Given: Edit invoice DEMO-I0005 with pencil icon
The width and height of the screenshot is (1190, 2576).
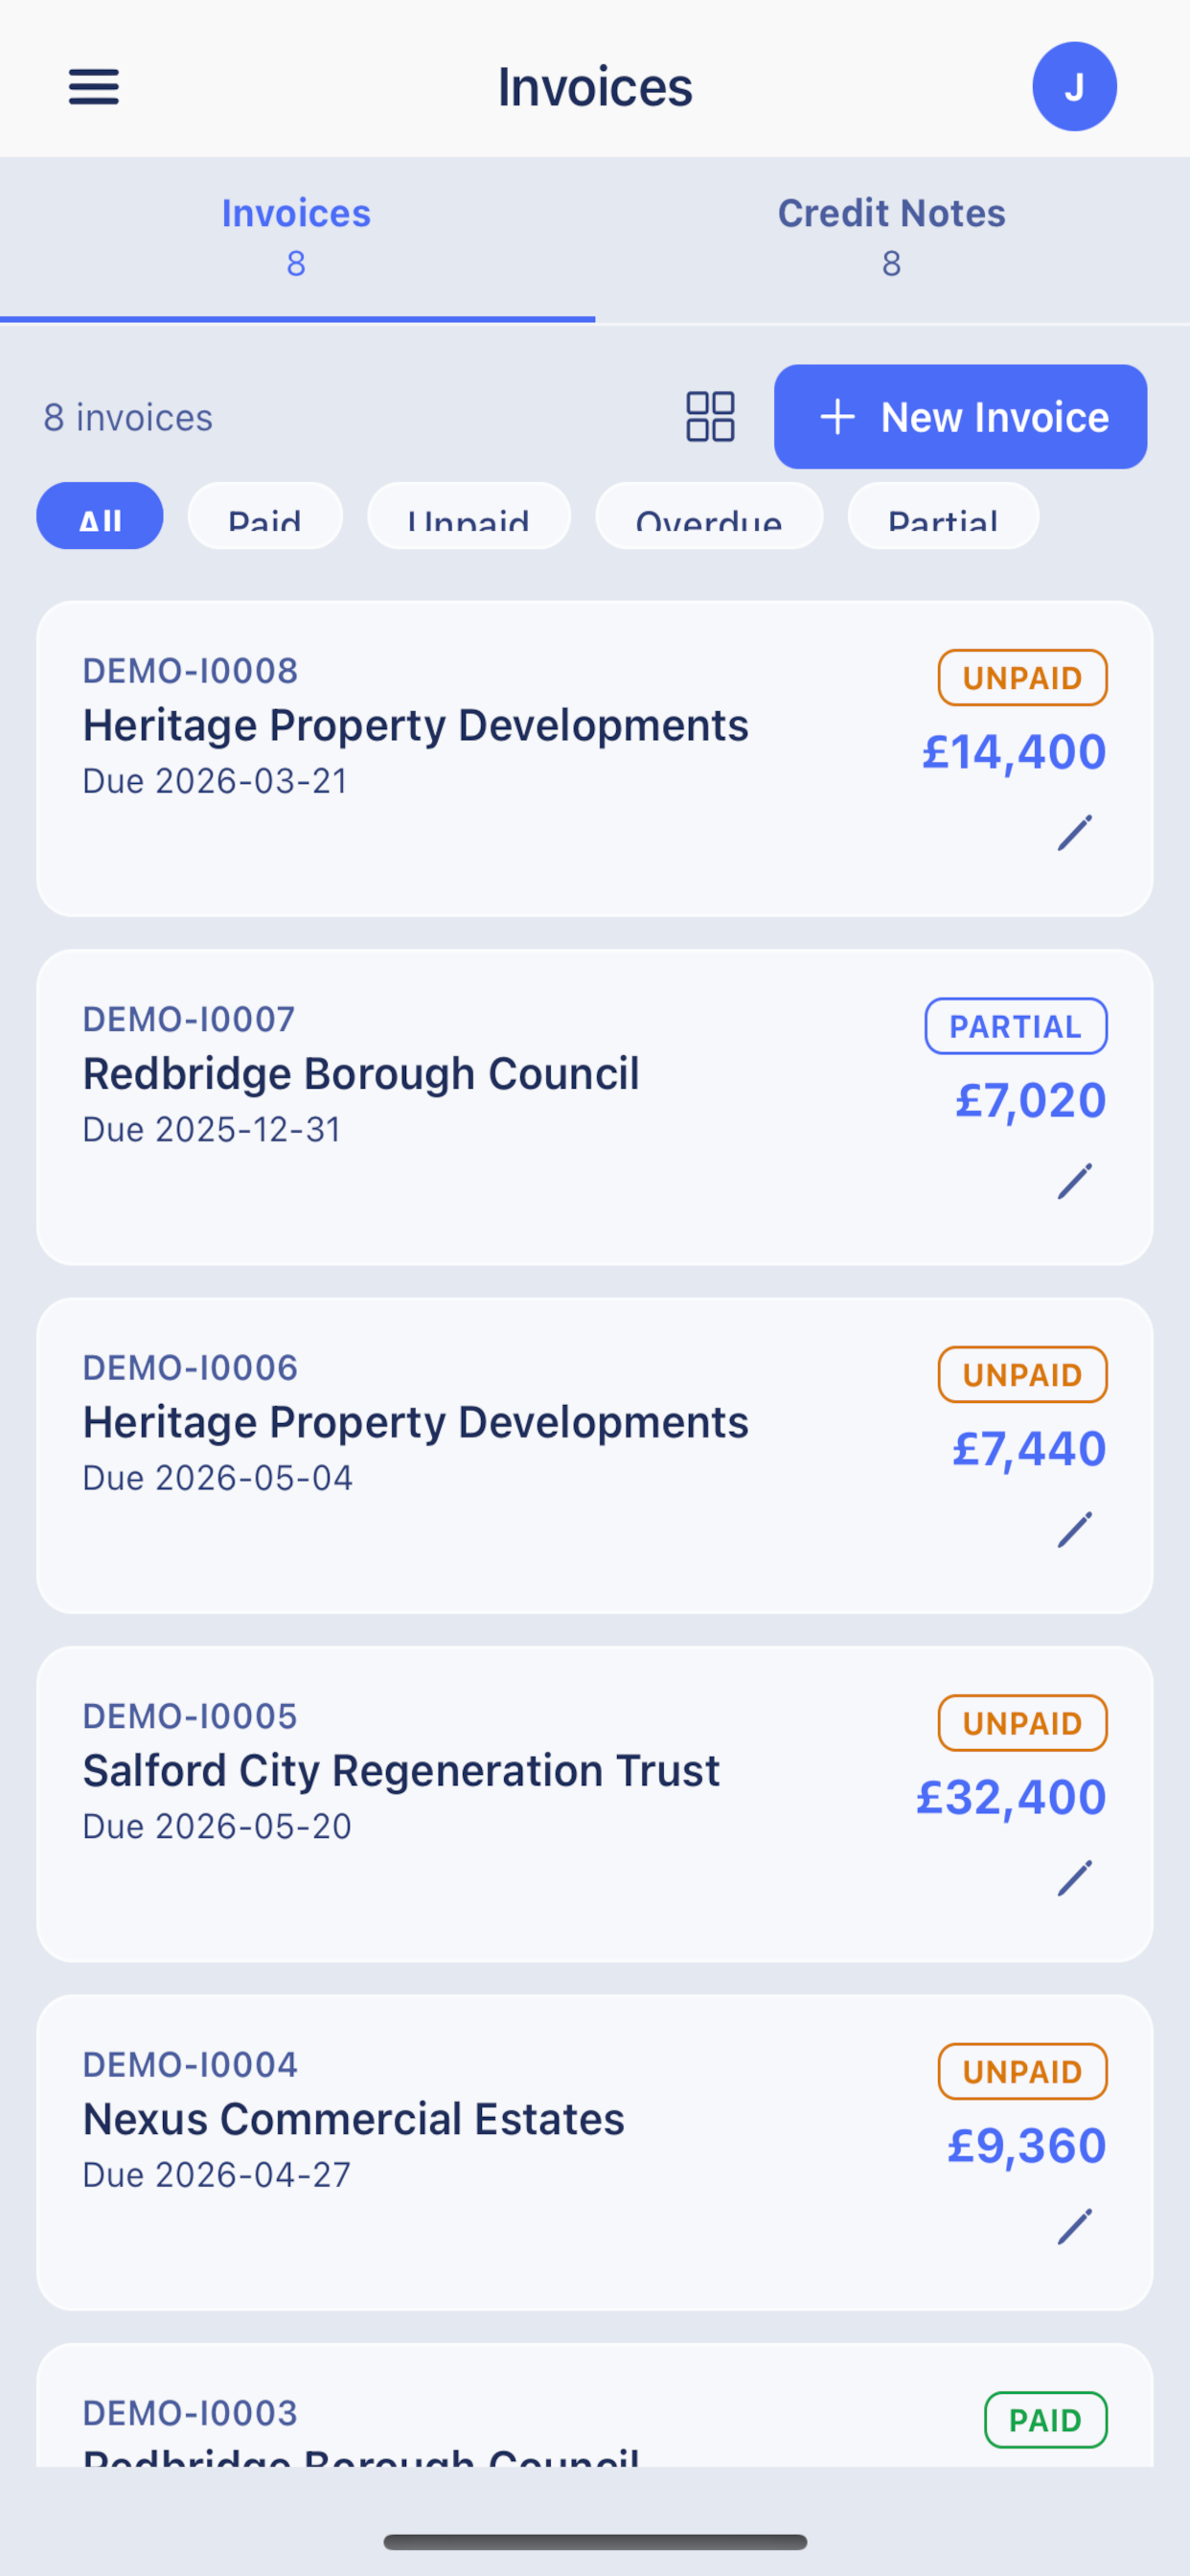Looking at the screenshot, I should coord(1074,1879).
